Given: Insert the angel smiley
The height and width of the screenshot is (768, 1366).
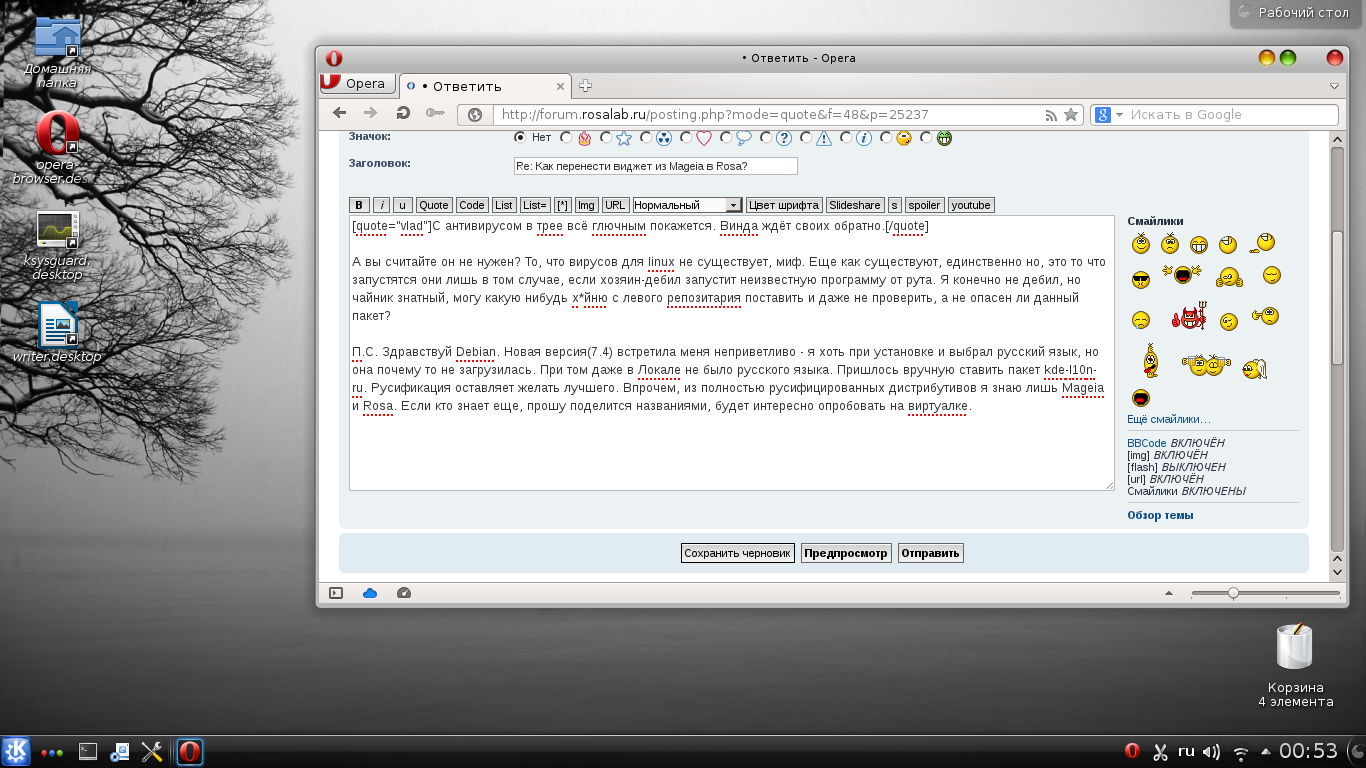Looking at the screenshot, I should [x=1254, y=369].
